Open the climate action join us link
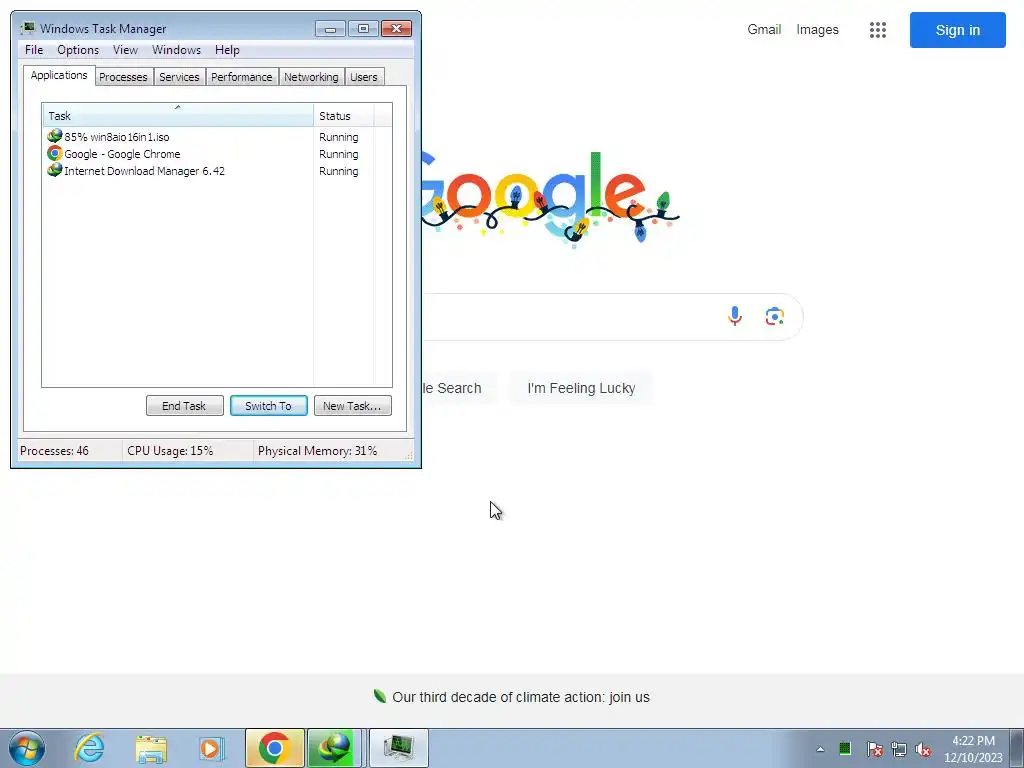The height and width of the screenshot is (768, 1024). 520,697
